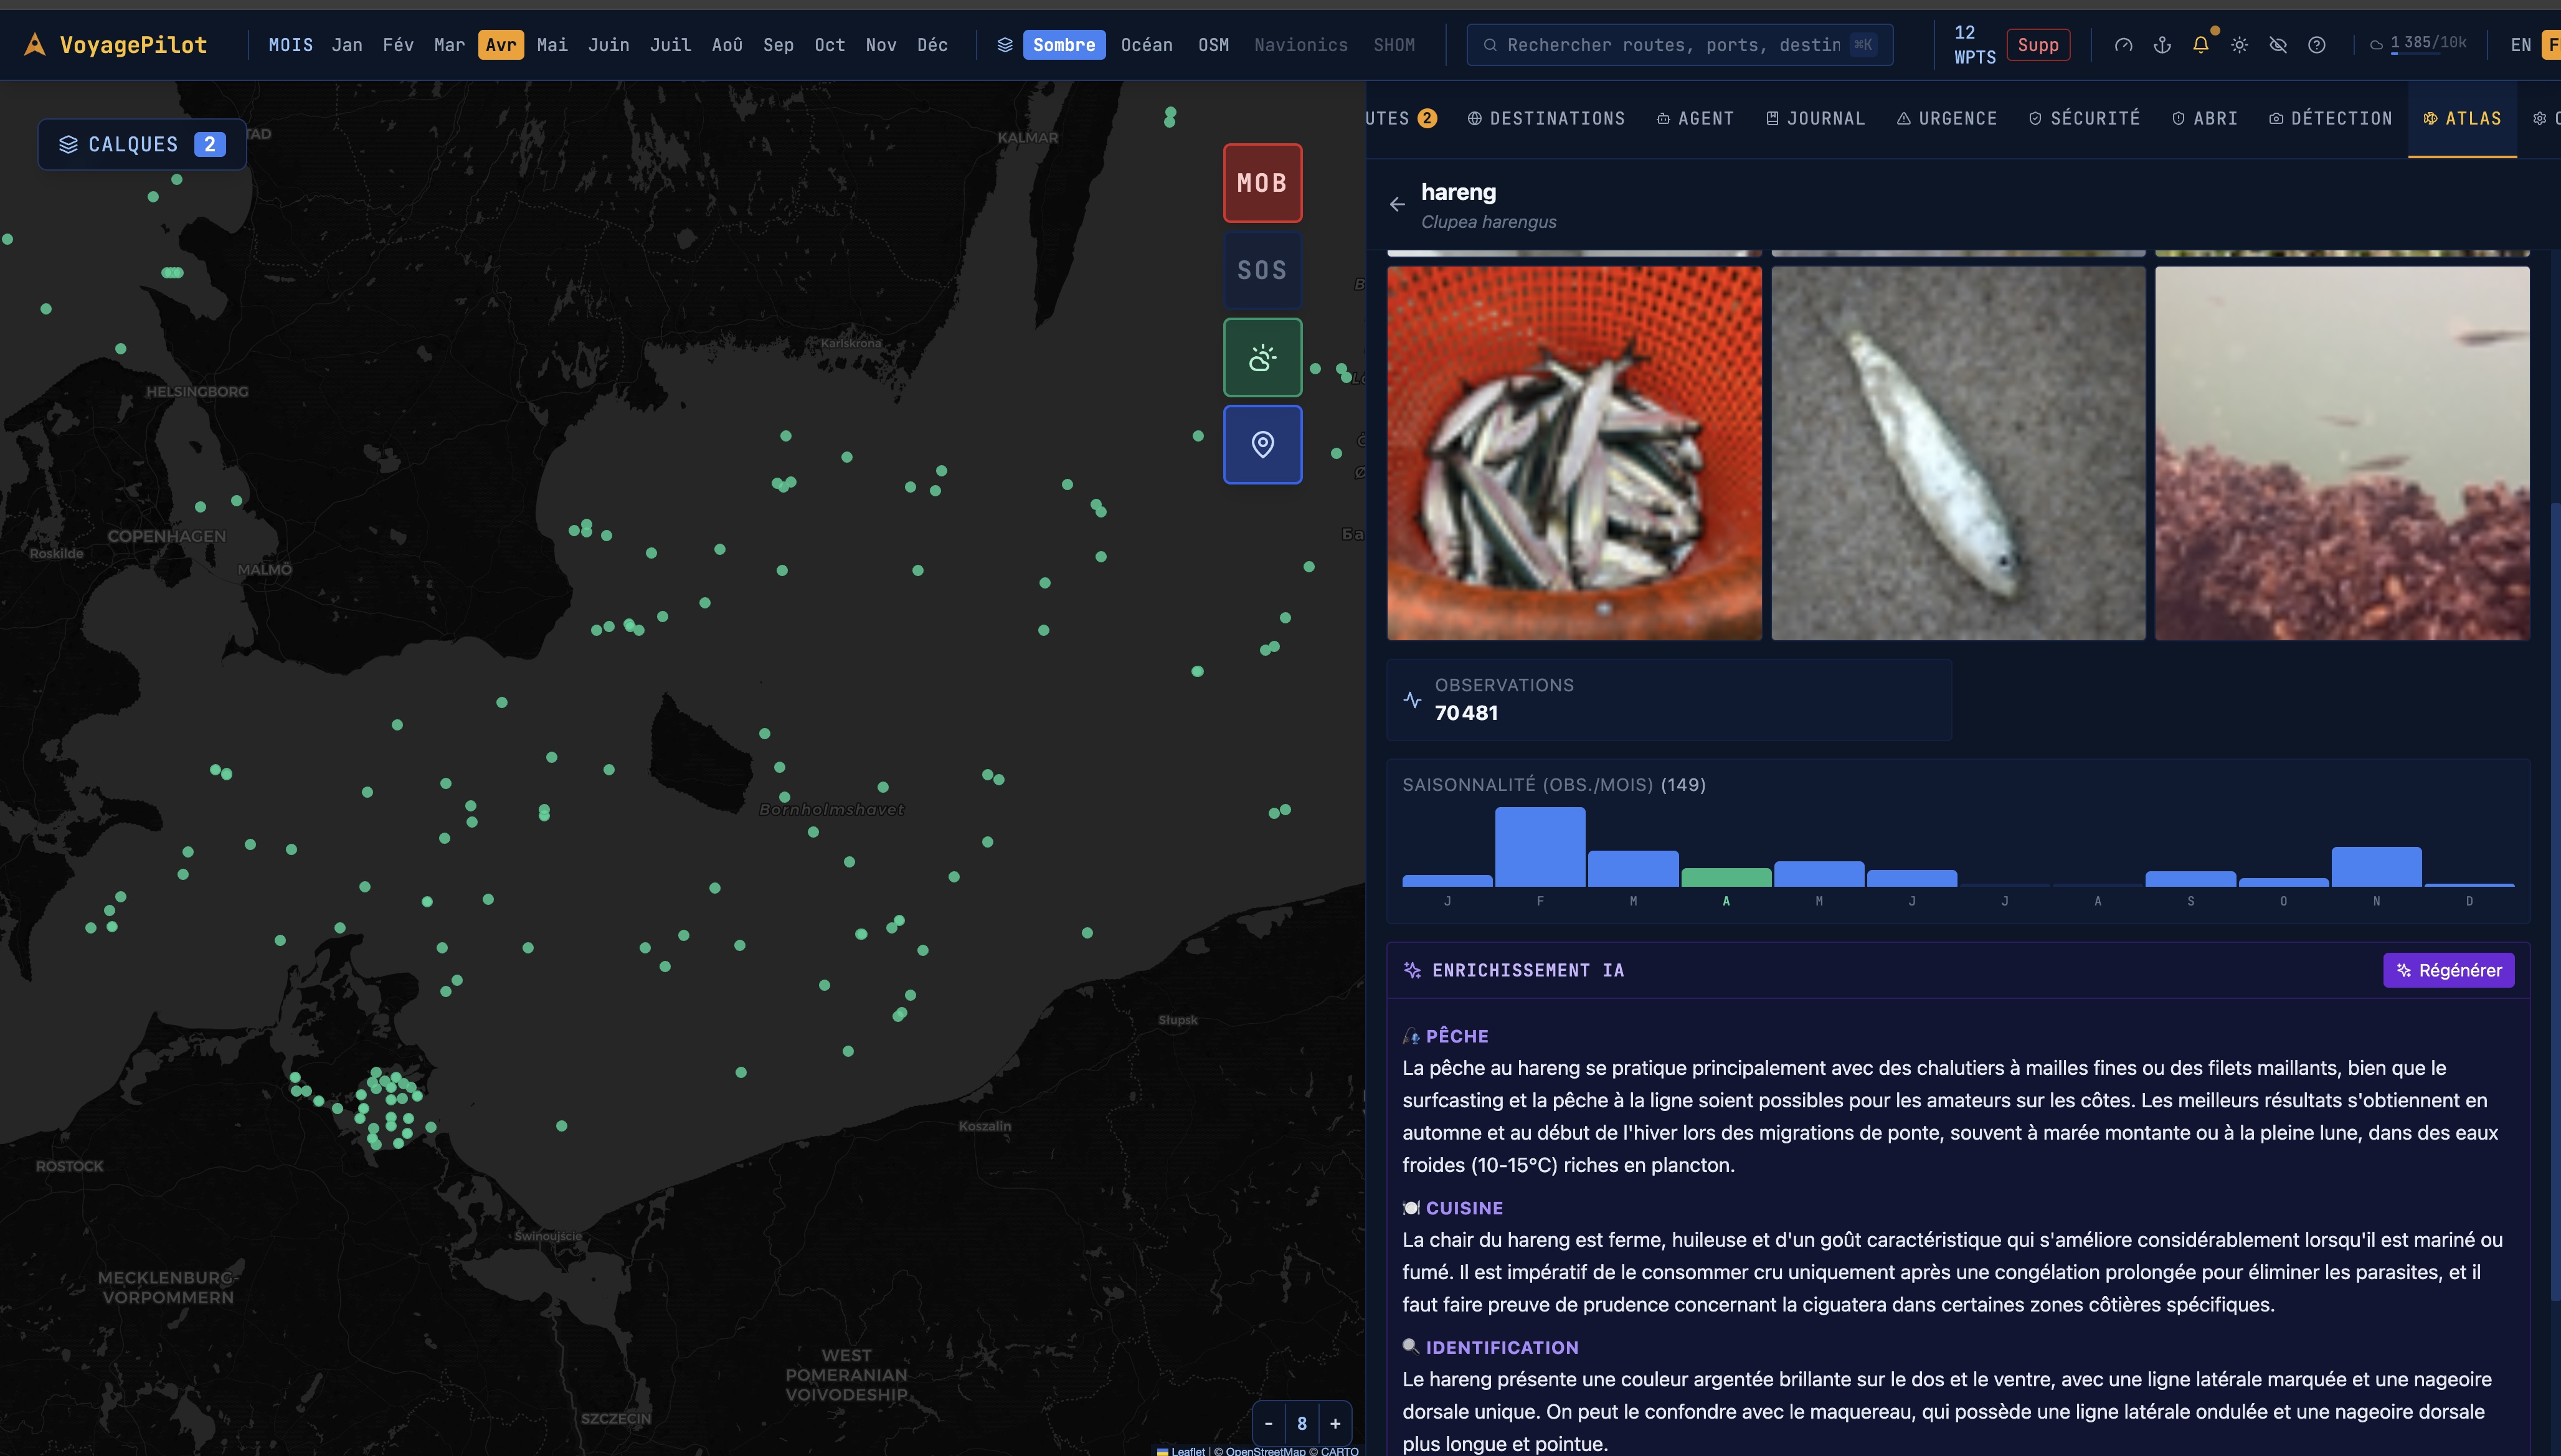The image size is (2561, 1456).
Task: Zoom out map with minus button
Action: (1268, 1423)
